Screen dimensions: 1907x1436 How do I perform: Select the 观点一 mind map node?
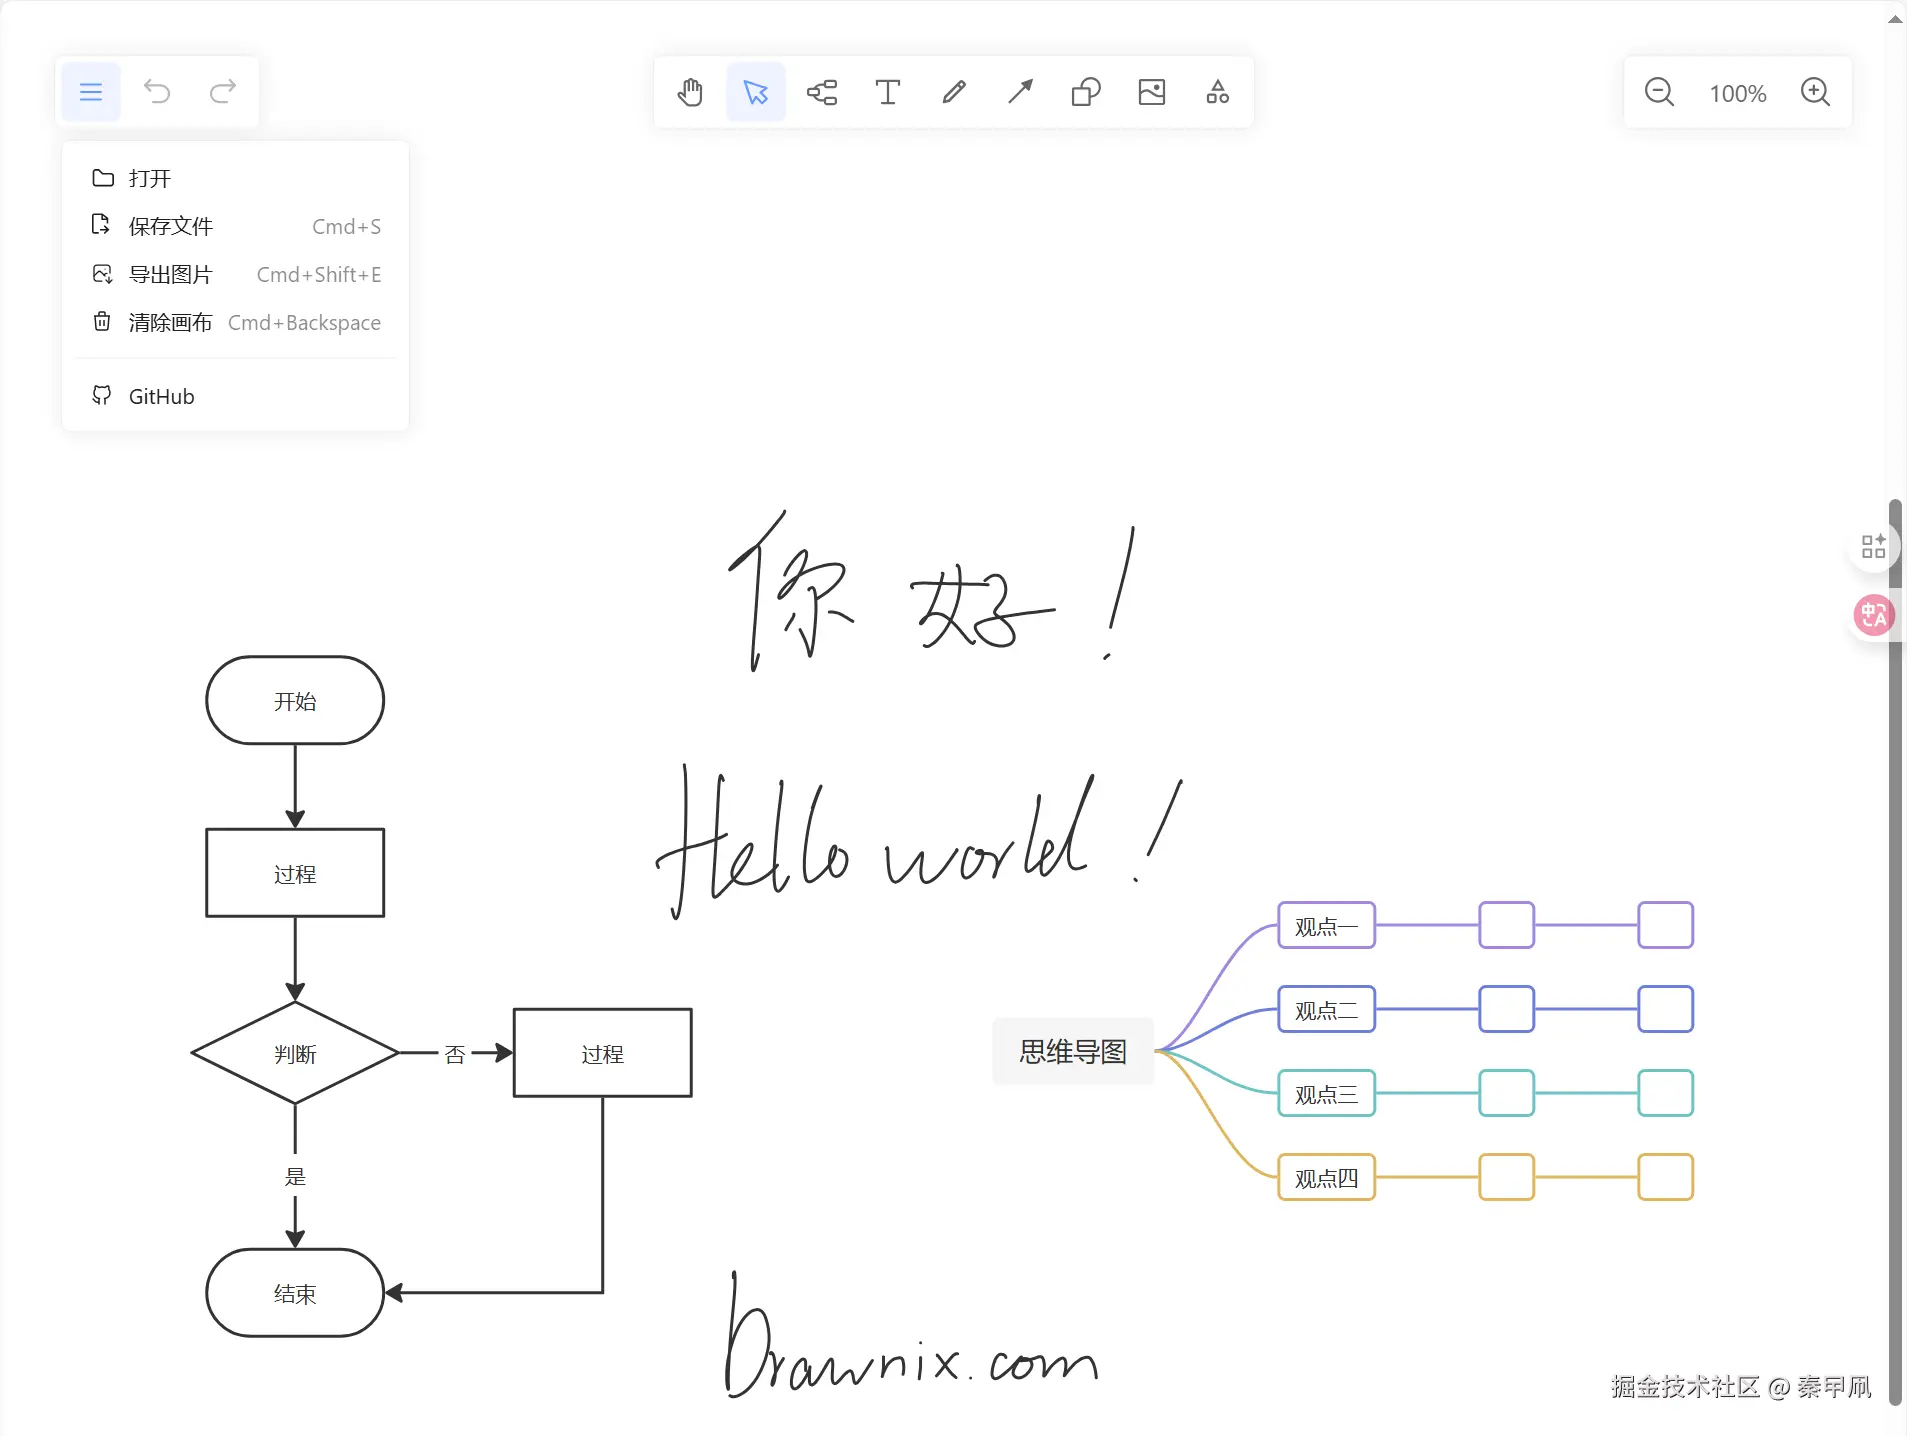1327,926
